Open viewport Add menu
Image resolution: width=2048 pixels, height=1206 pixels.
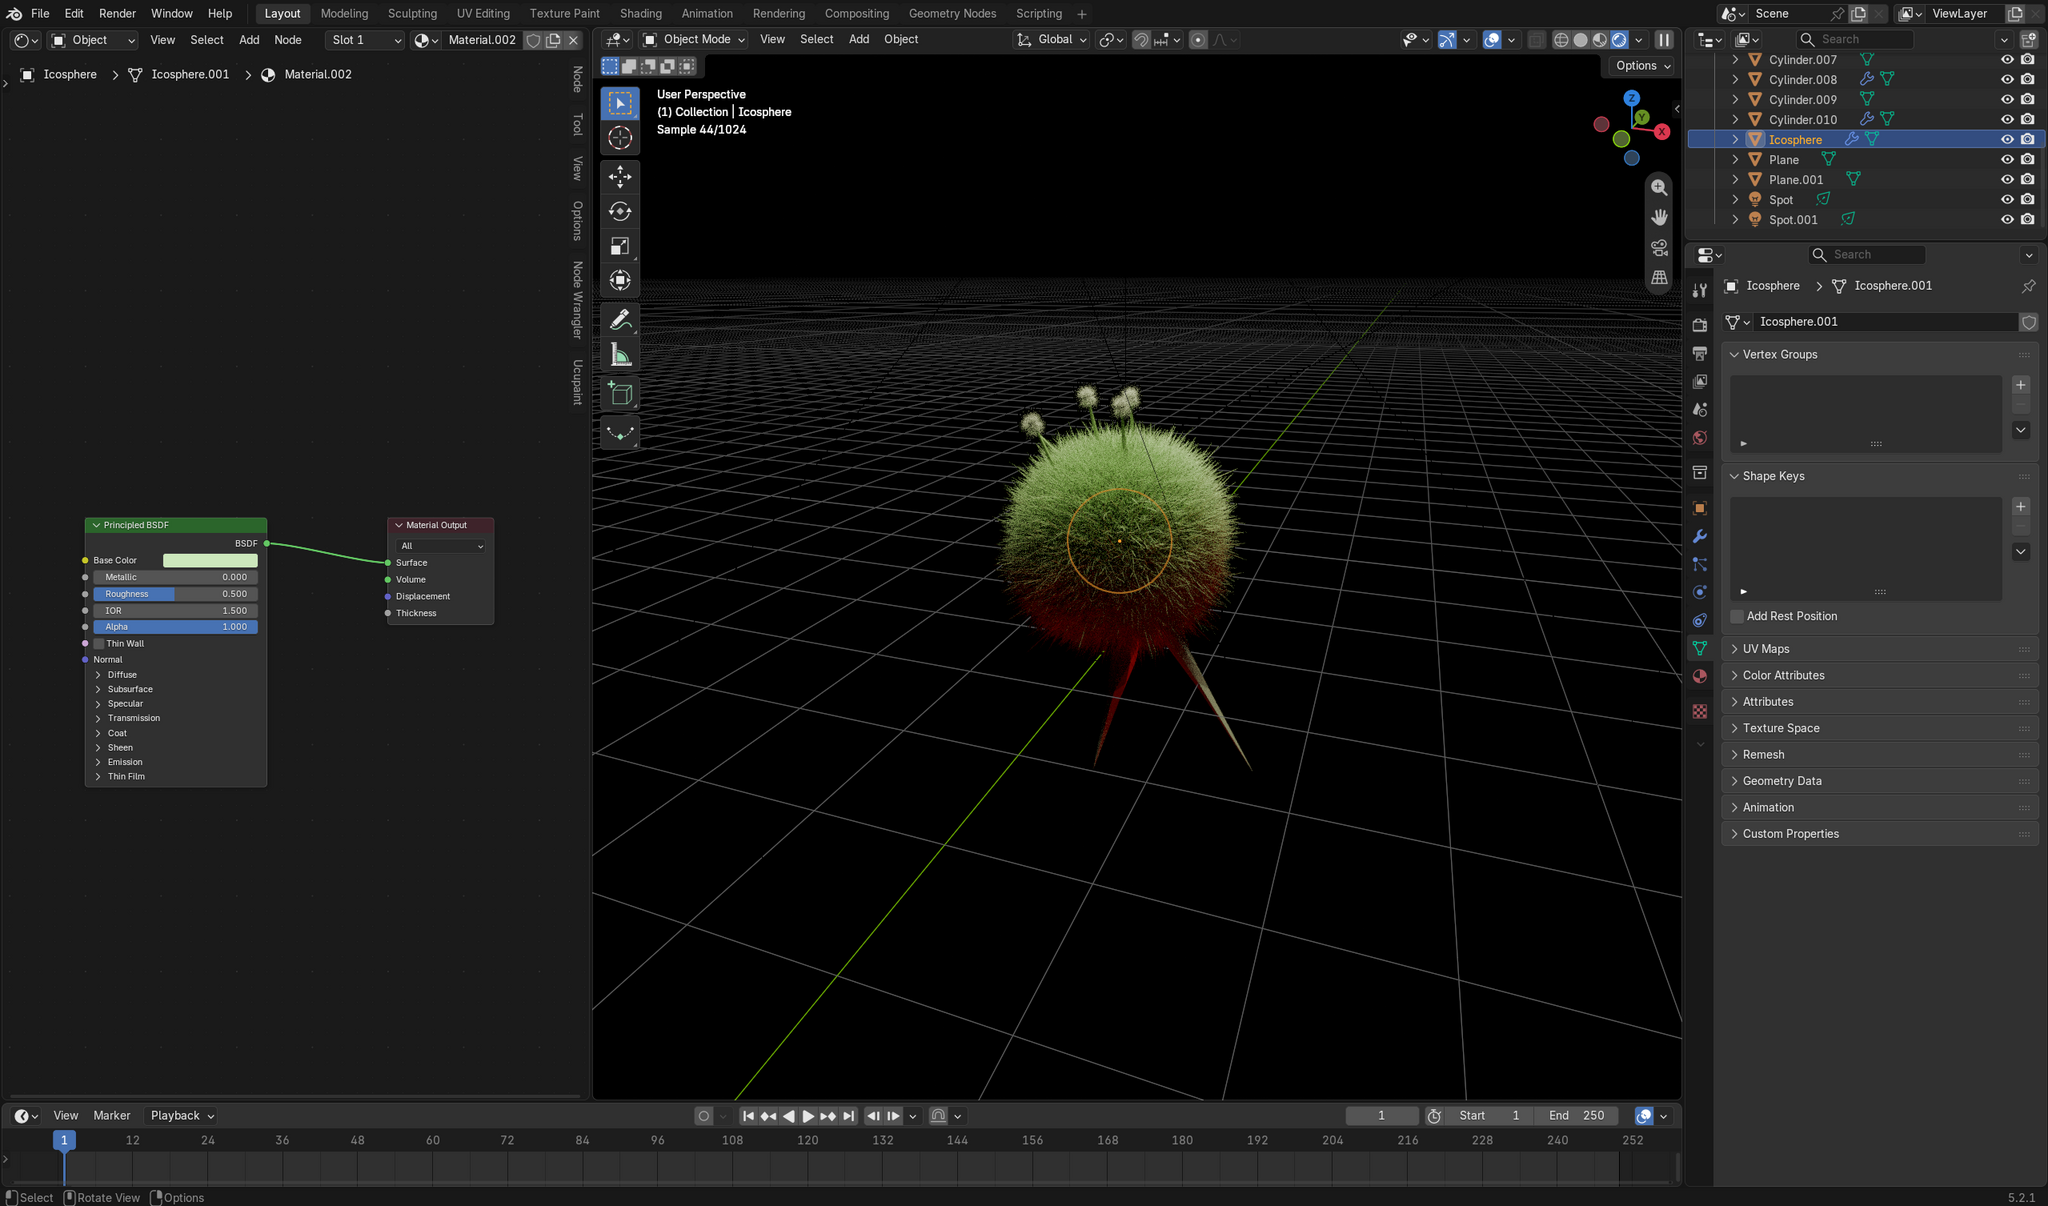(x=859, y=39)
